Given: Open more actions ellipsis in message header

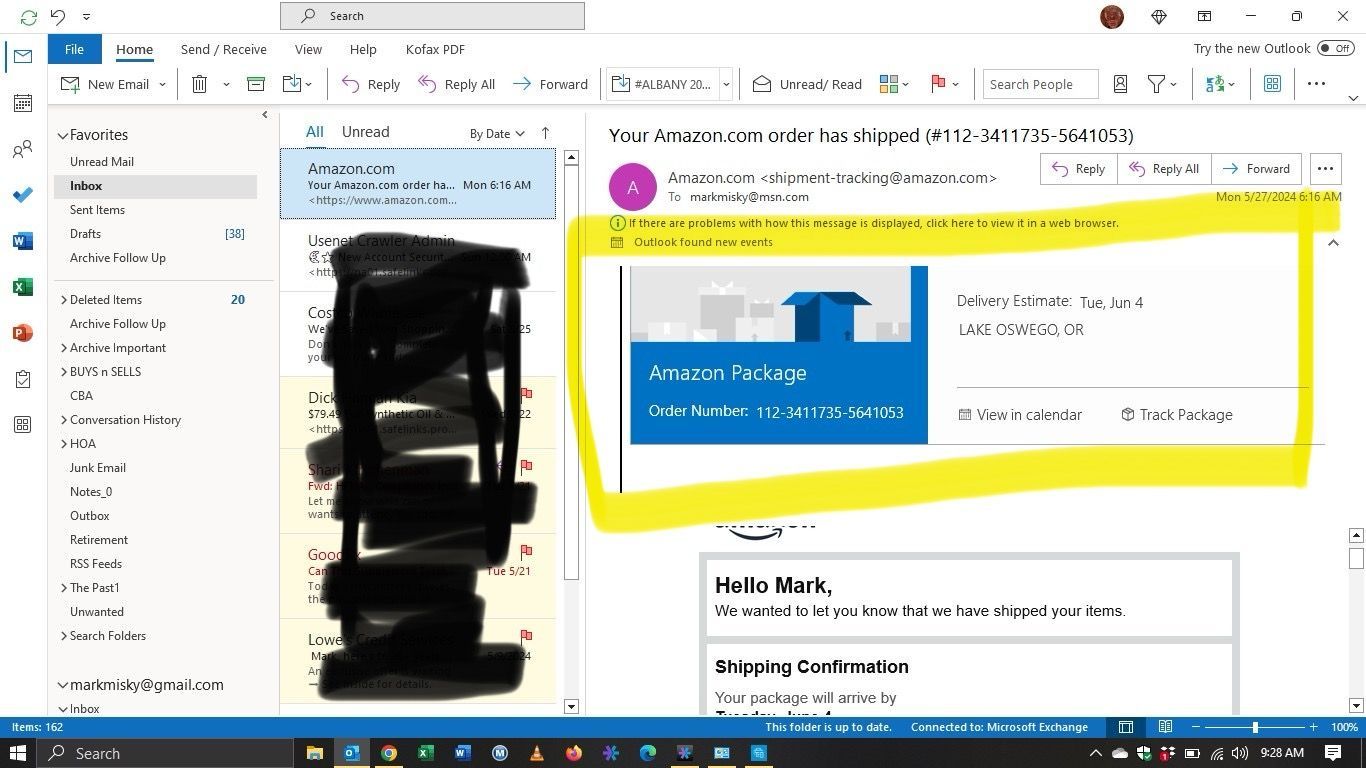Looking at the screenshot, I should 1325,169.
